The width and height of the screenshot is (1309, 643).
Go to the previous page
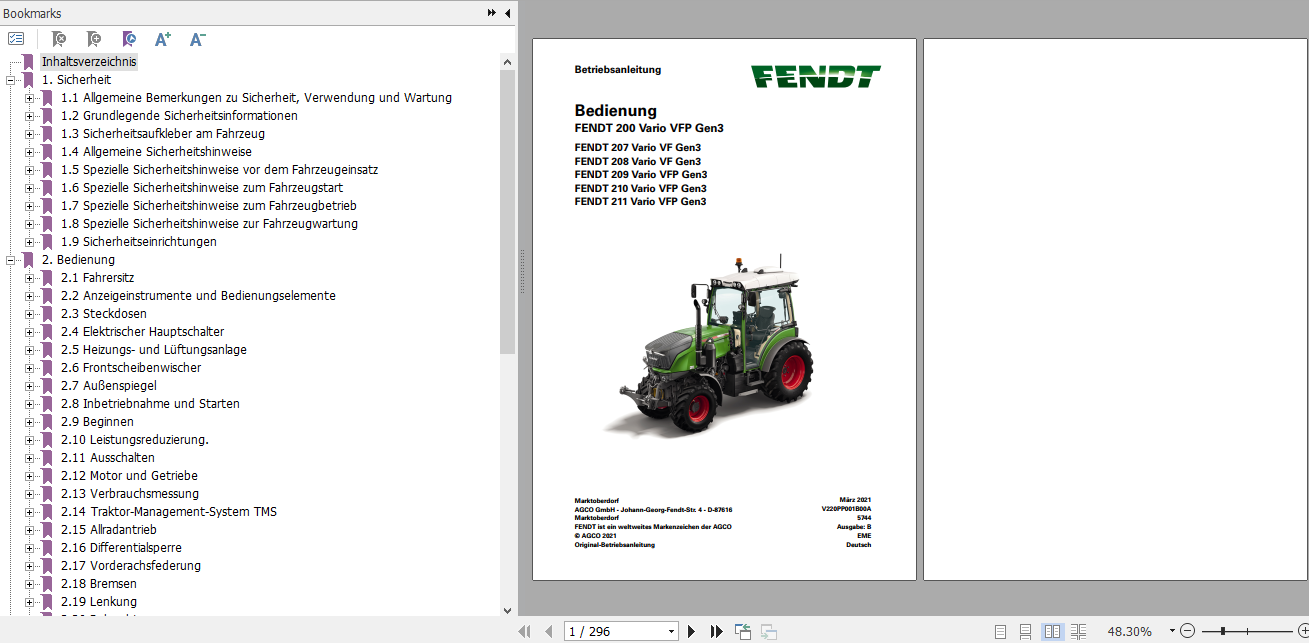coord(548,631)
